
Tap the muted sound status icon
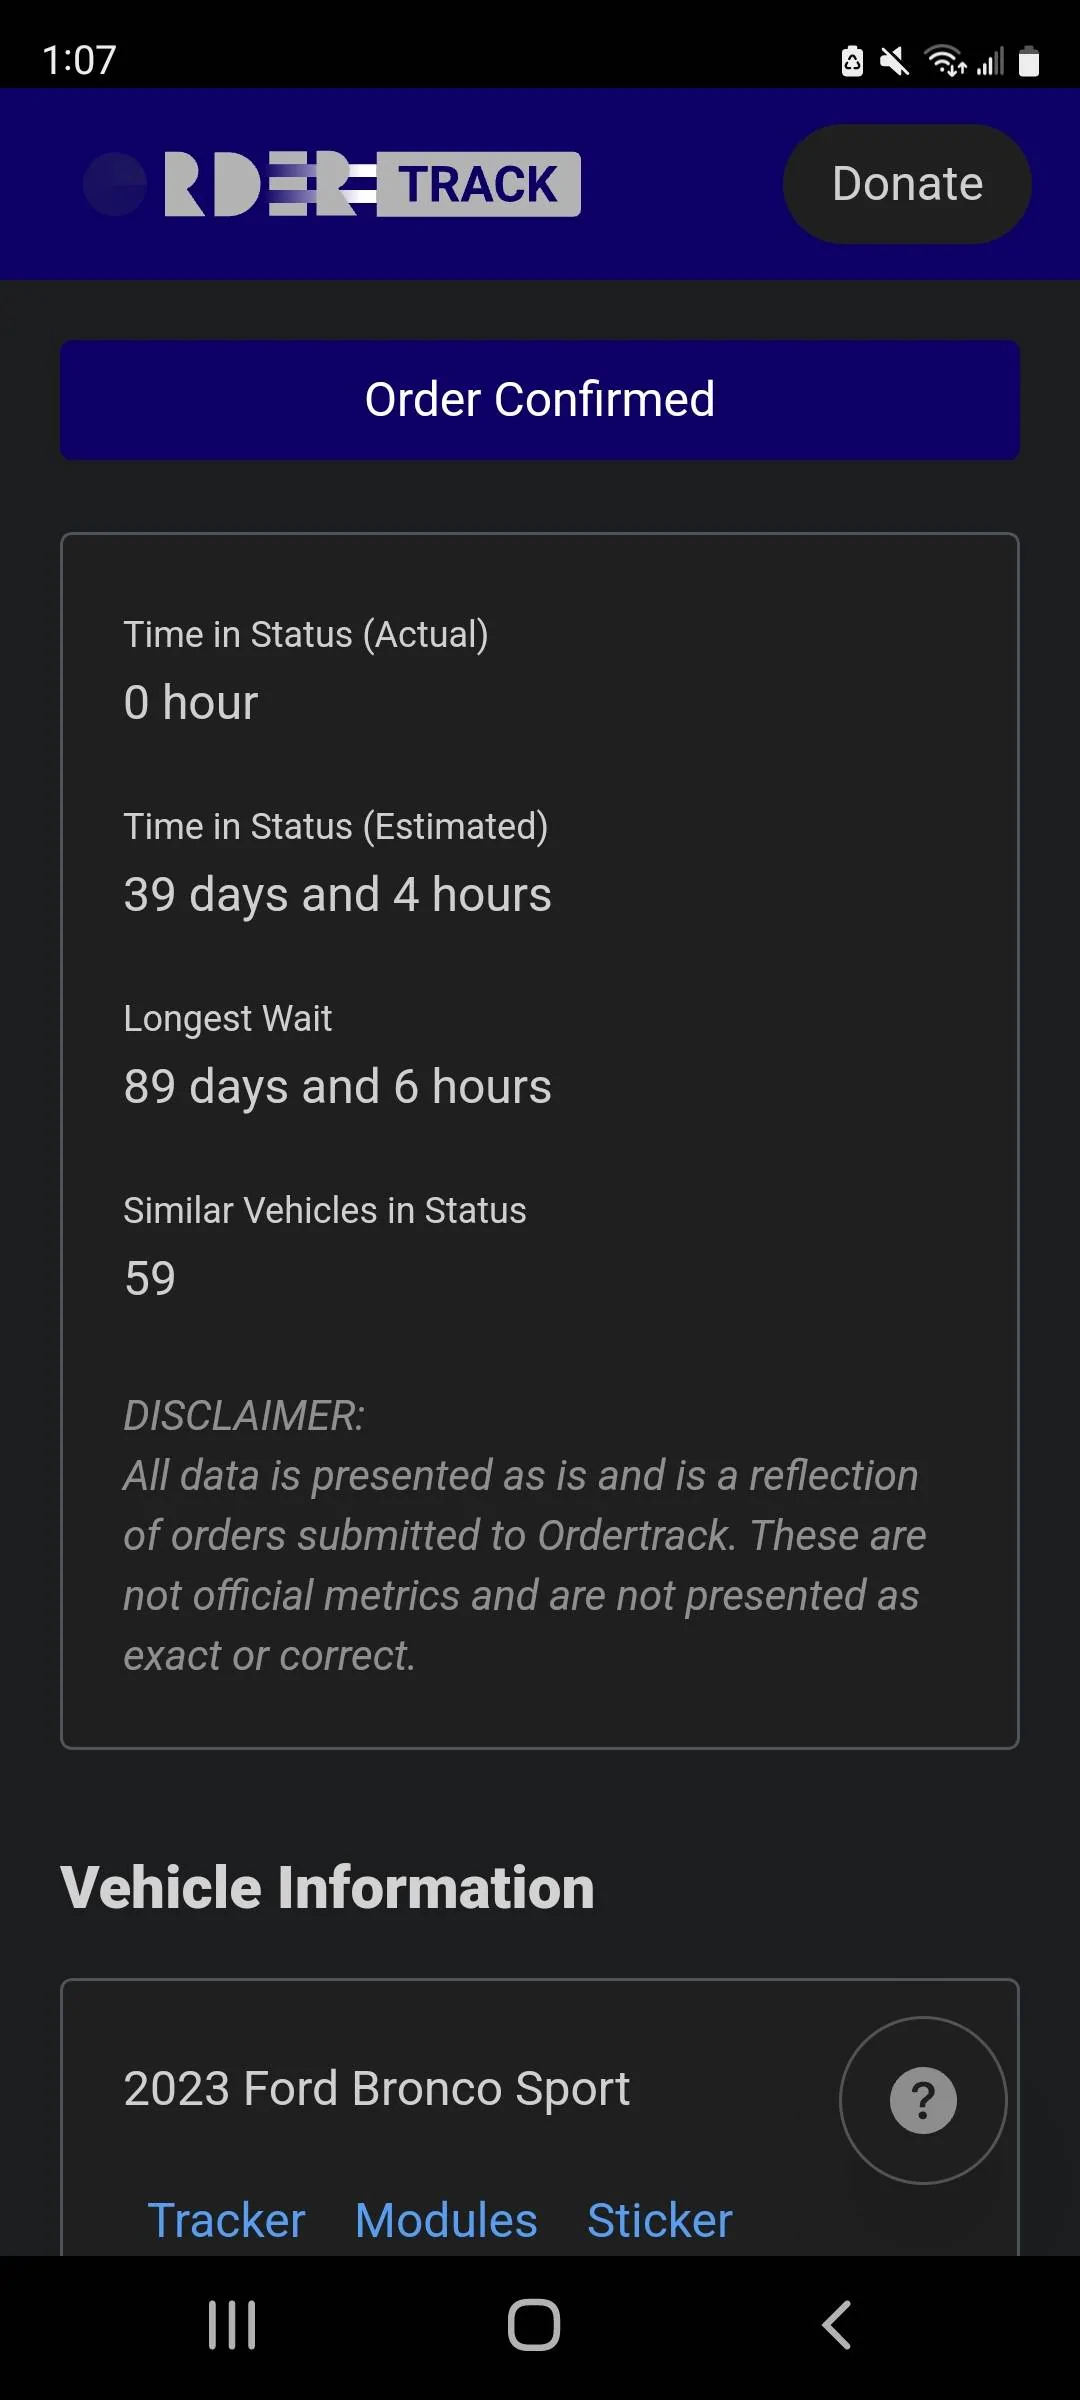[894, 62]
